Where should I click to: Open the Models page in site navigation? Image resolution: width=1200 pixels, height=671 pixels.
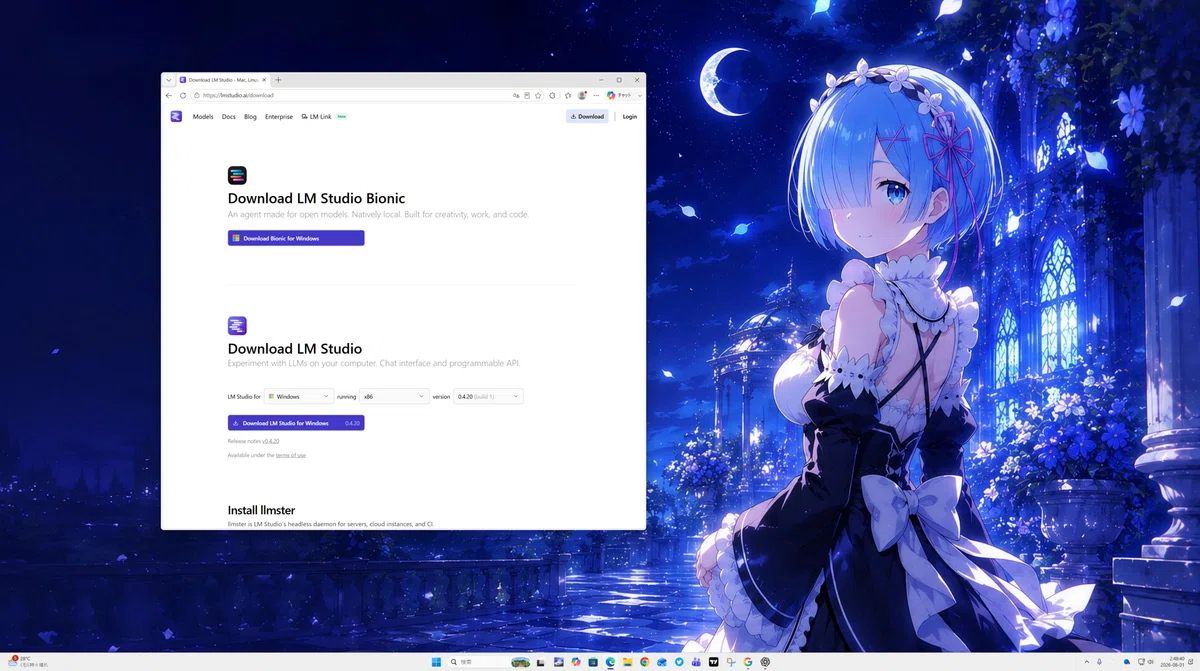coord(203,117)
